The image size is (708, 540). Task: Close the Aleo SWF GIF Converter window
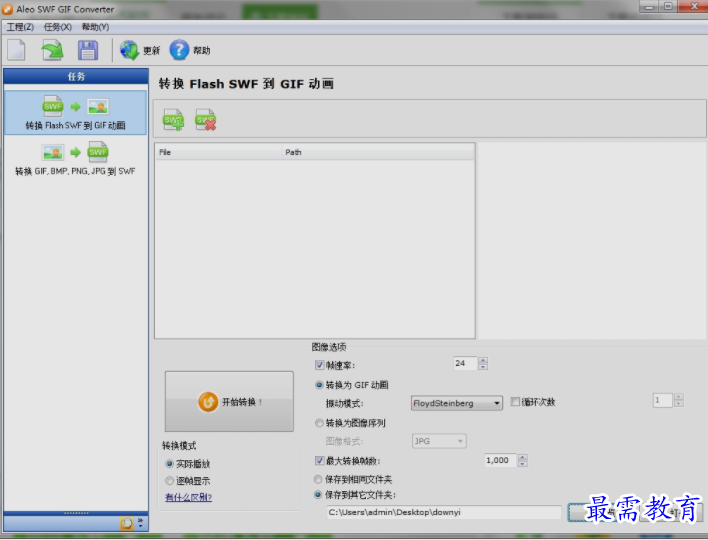pyautogui.click(x=694, y=6)
